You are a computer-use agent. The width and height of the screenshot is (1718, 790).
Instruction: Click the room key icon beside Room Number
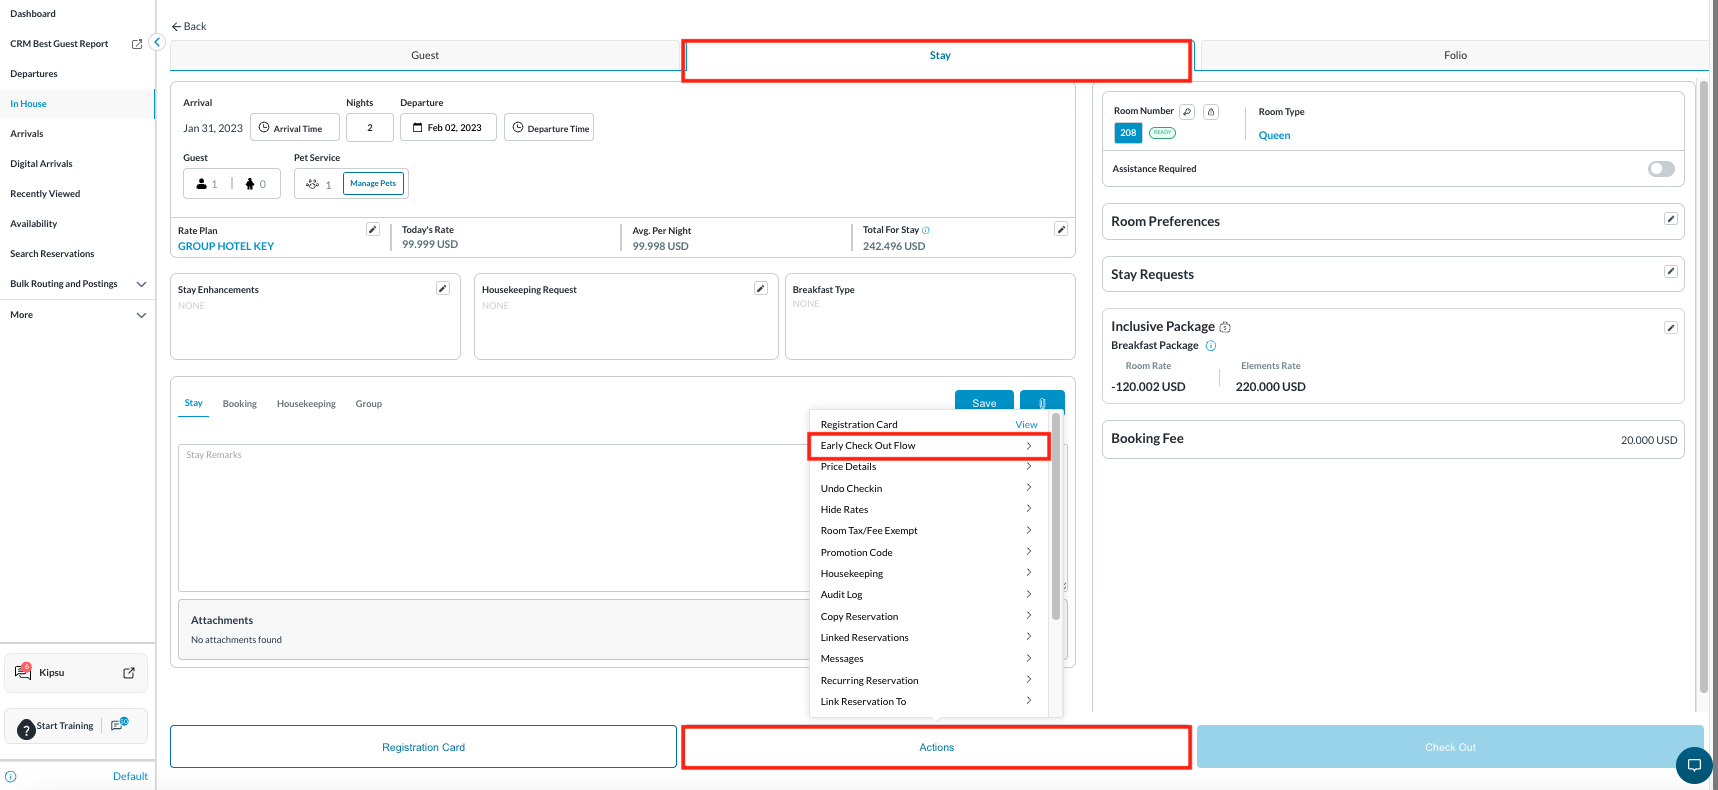(x=1187, y=112)
